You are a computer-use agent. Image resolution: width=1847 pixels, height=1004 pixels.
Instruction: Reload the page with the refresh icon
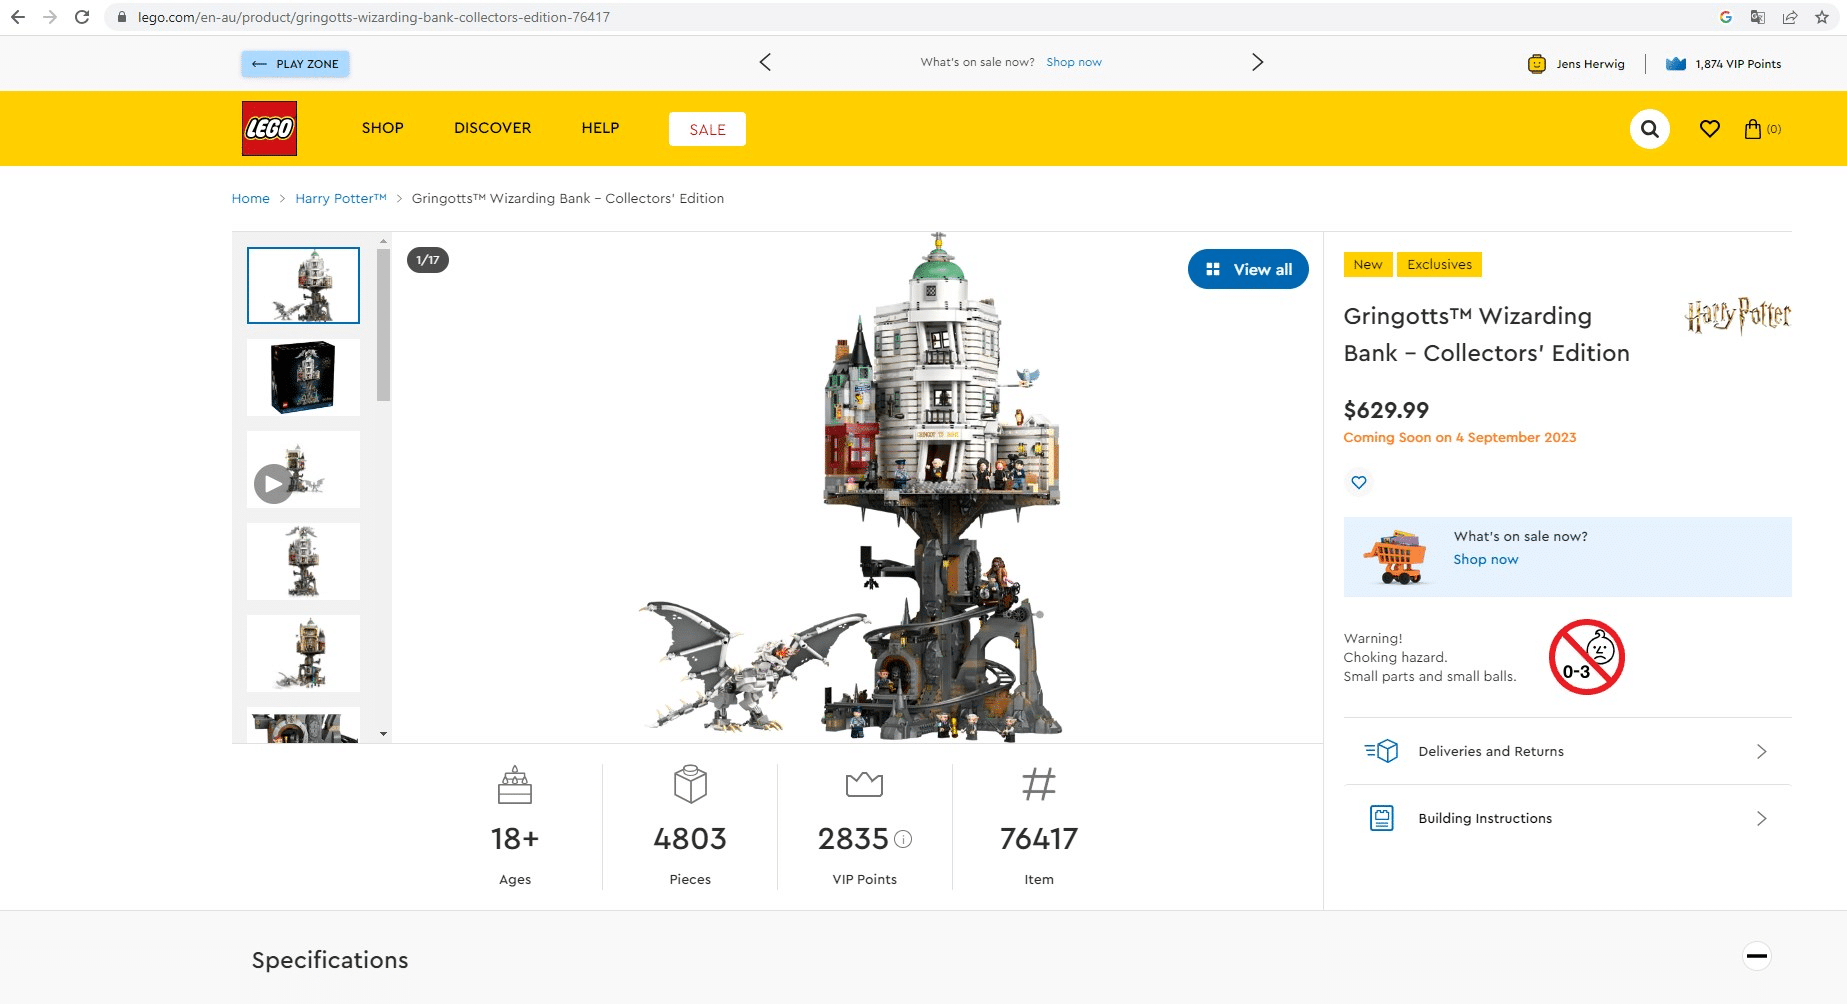pyautogui.click(x=82, y=17)
